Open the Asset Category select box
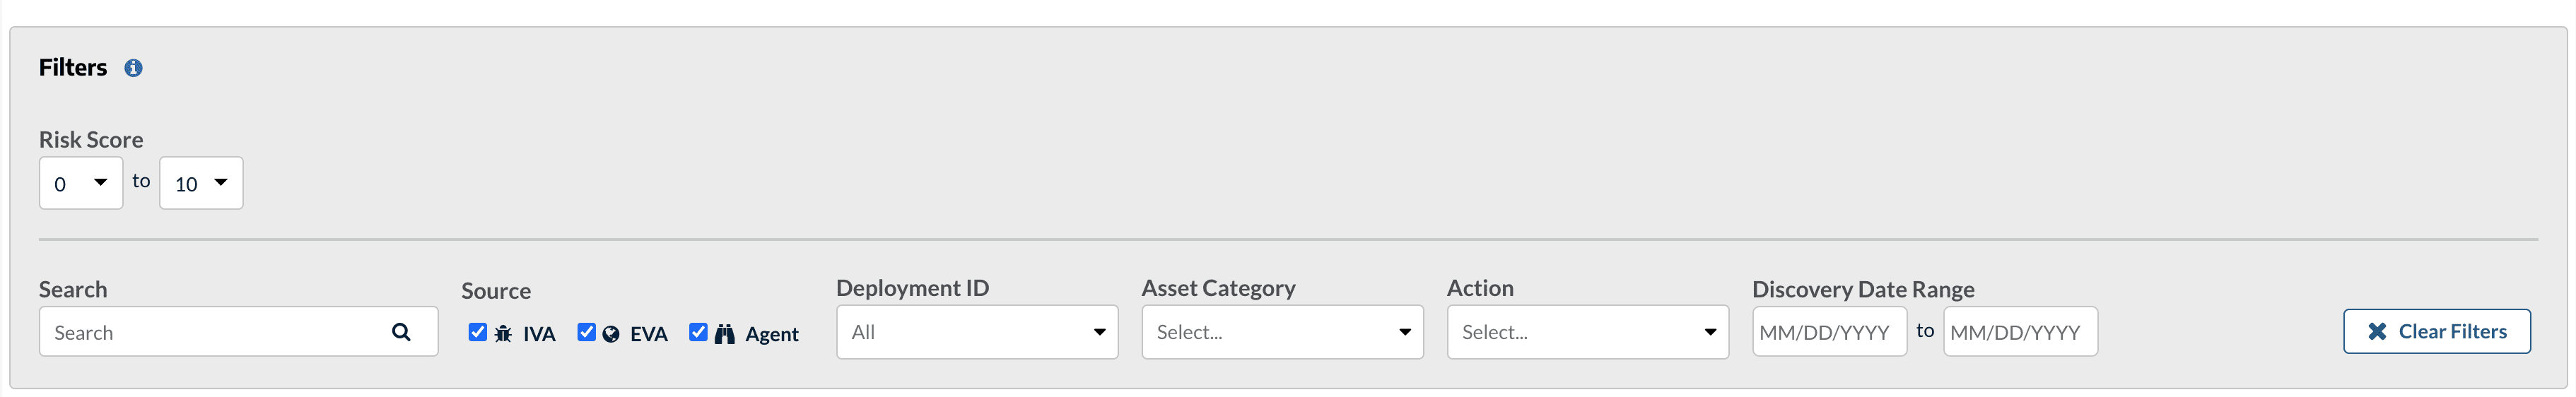The height and width of the screenshot is (397, 2576). [x=1282, y=332]
